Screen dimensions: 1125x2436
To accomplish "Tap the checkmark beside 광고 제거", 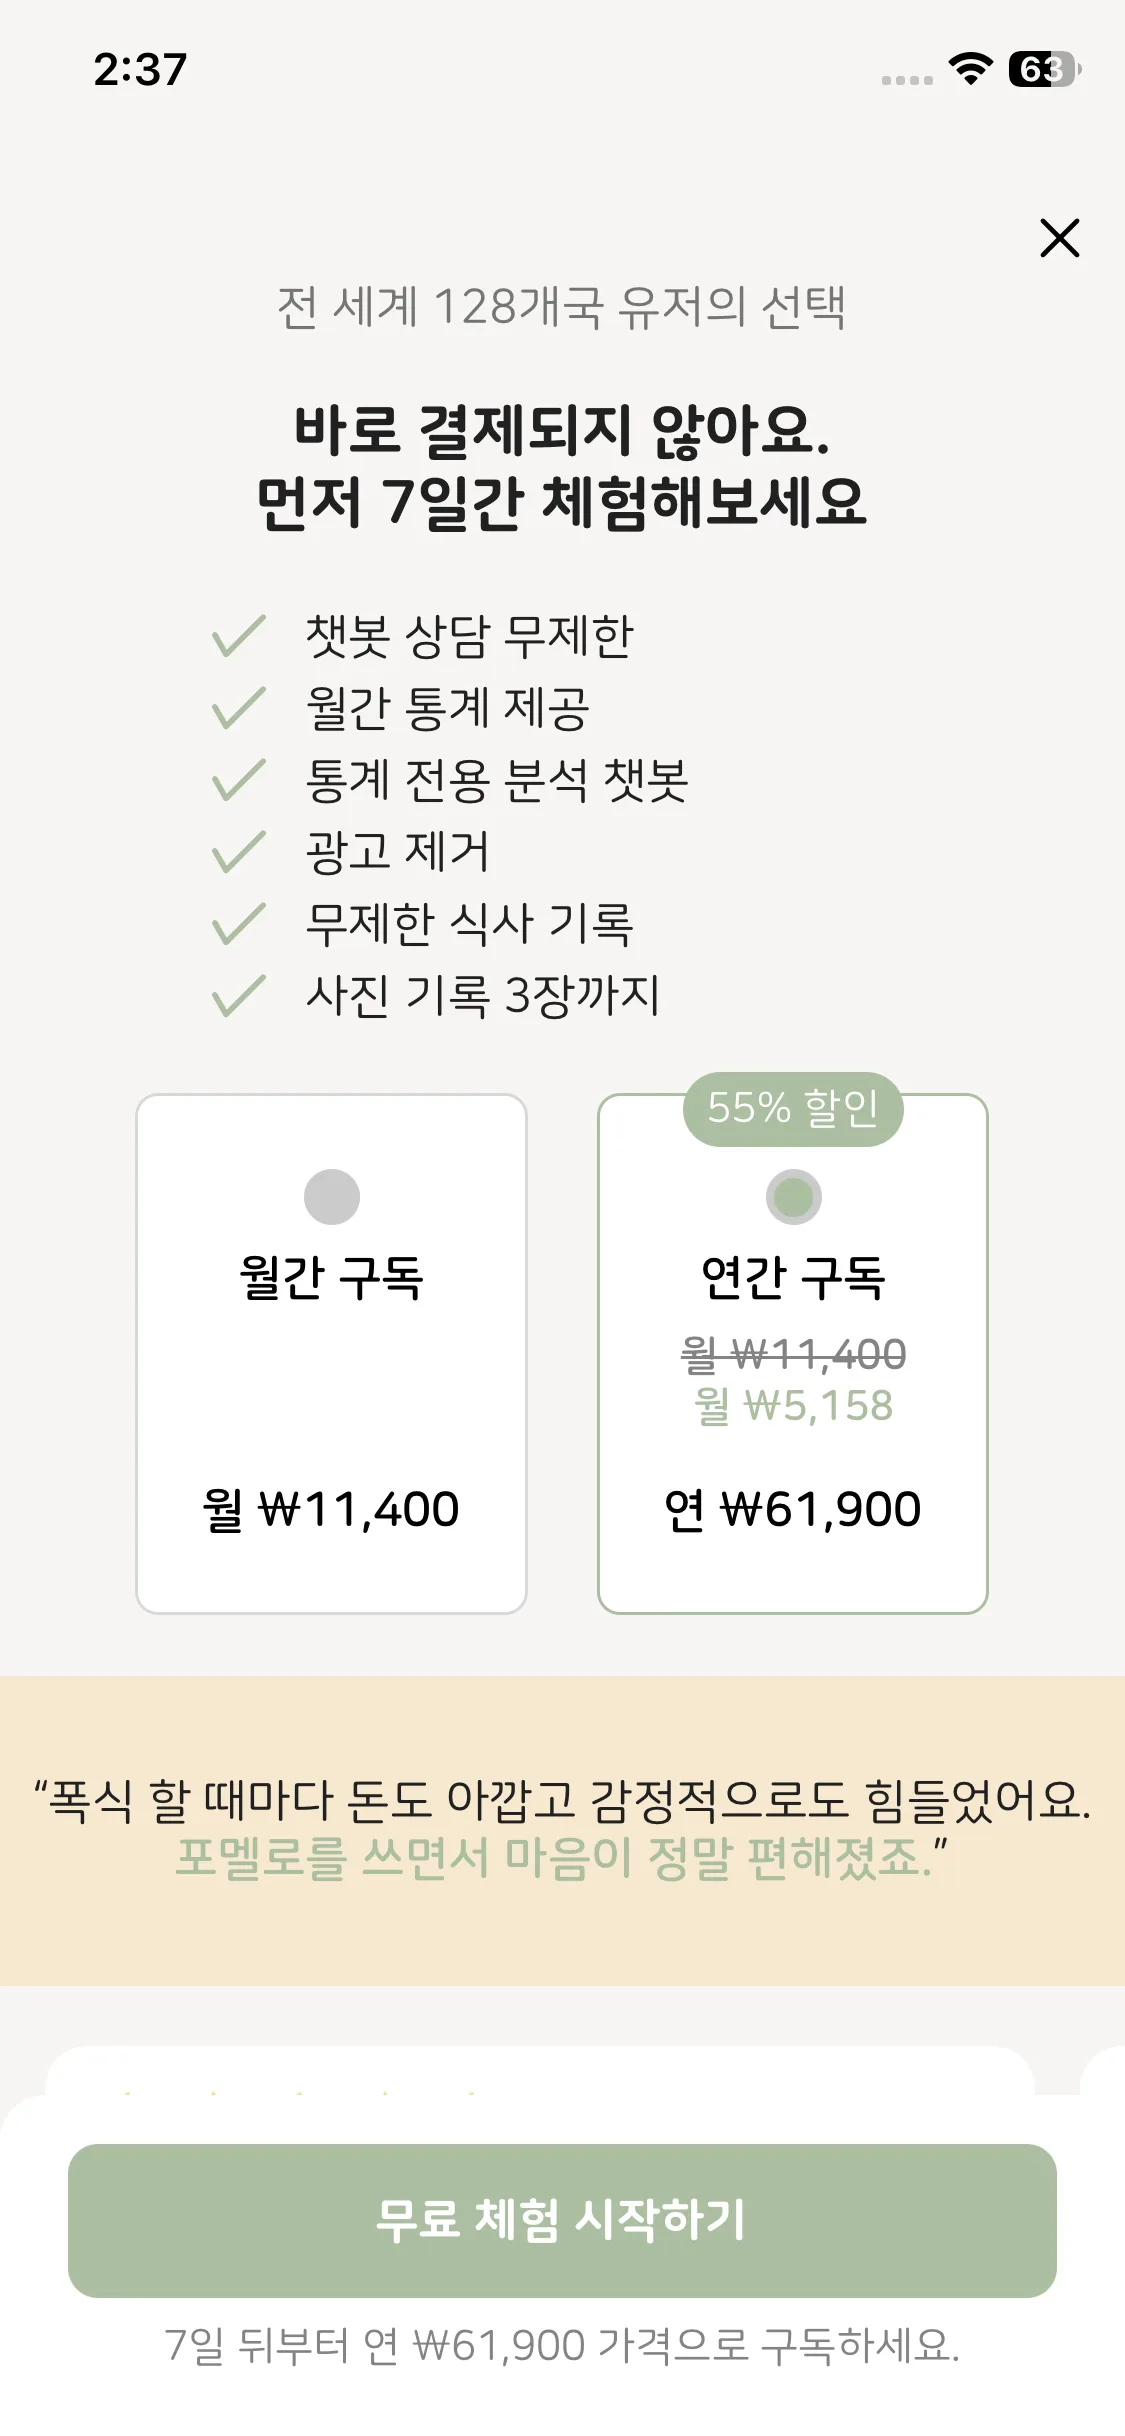I will coord(239,852).
